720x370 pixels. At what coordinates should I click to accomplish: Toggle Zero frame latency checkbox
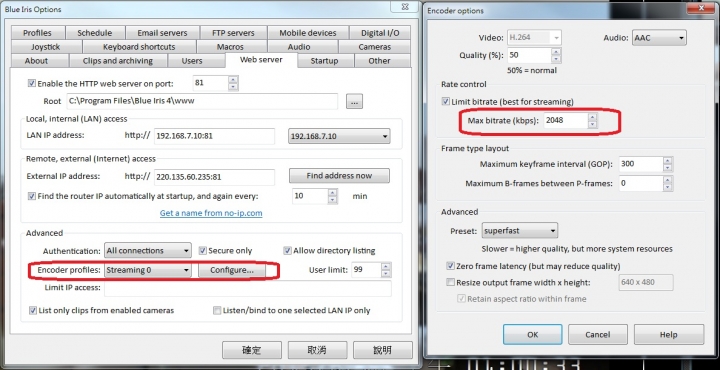(x=450, y=266)
